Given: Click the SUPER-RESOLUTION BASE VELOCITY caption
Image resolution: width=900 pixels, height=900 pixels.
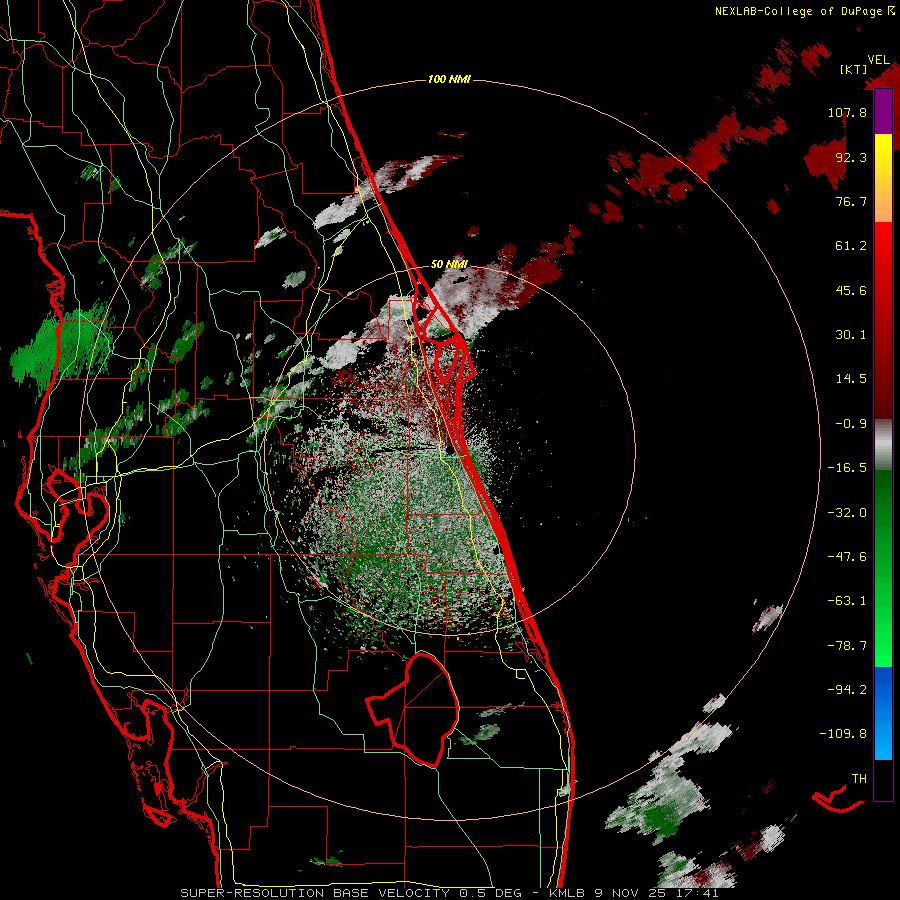Looking at the screenshot, I should 317,893.
